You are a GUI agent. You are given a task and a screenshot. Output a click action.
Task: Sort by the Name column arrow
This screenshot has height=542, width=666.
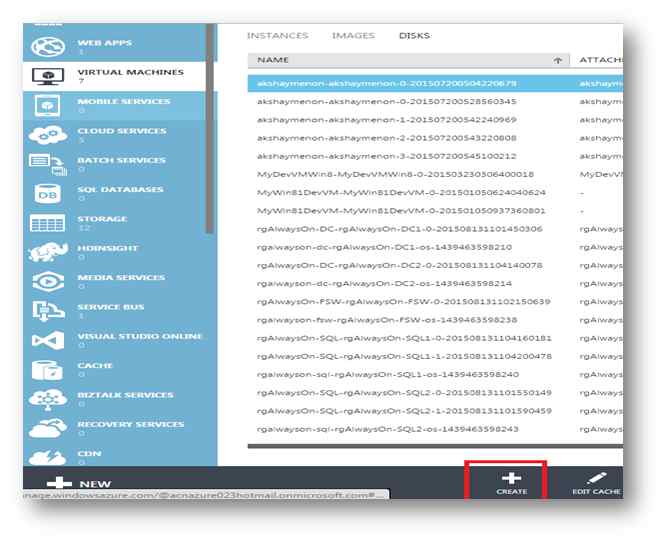pos(558,60)
